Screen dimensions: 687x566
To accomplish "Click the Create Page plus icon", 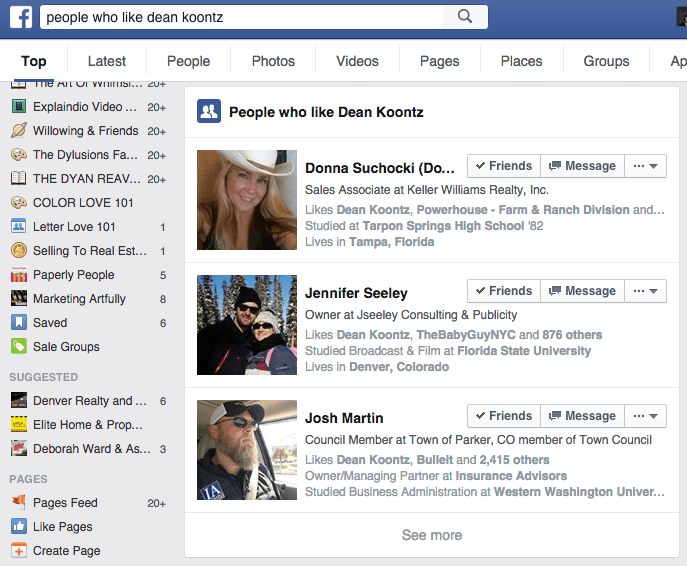I will 18,550.
